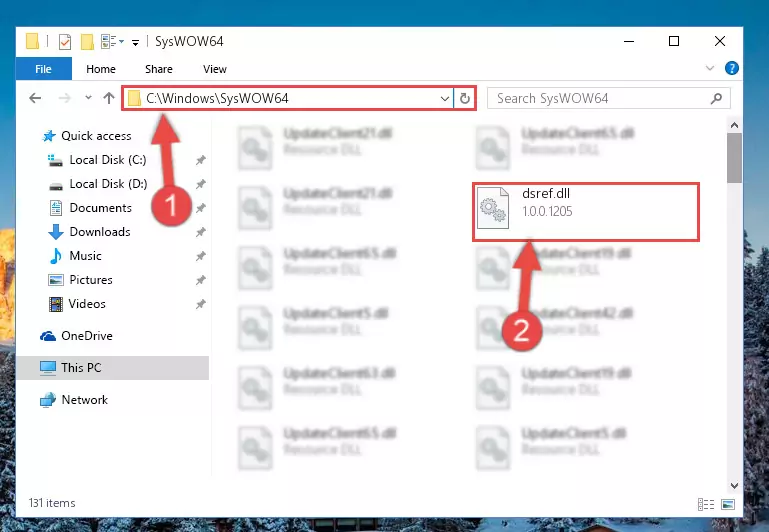
Task: Click the New folder icon in quick access toolbar
Action: click(87, 42)
